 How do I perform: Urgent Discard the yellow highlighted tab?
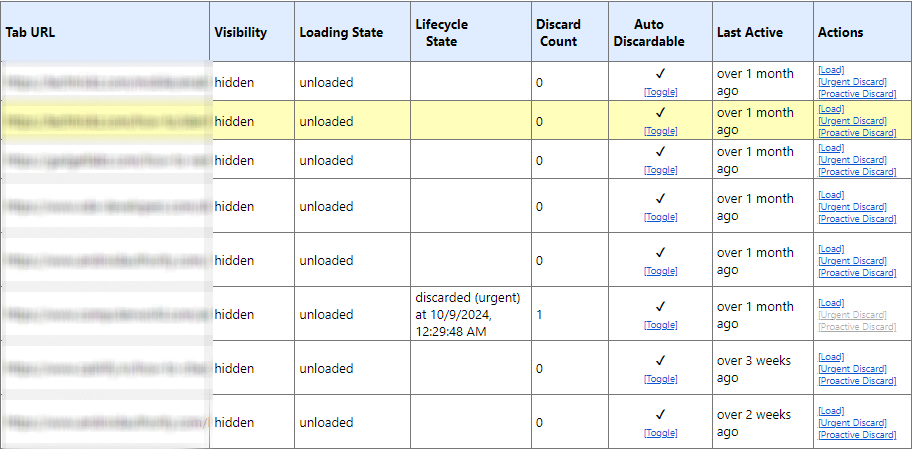pyautogui.click(x=851, y=121)
